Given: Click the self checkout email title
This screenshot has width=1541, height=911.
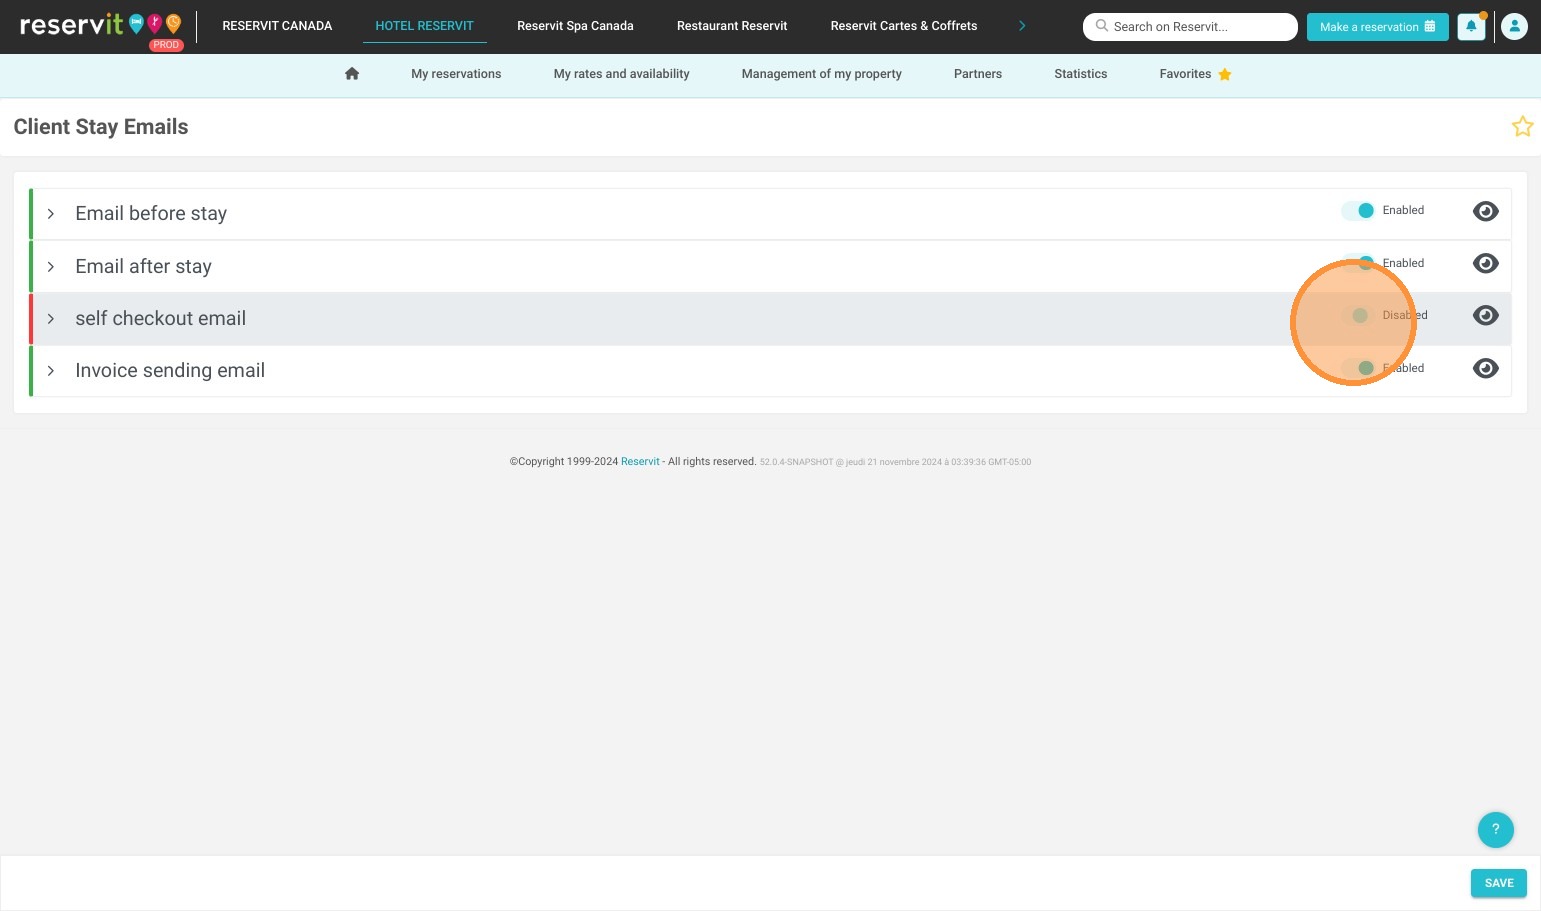Looking at the screenshot, I should click(160, 319).
